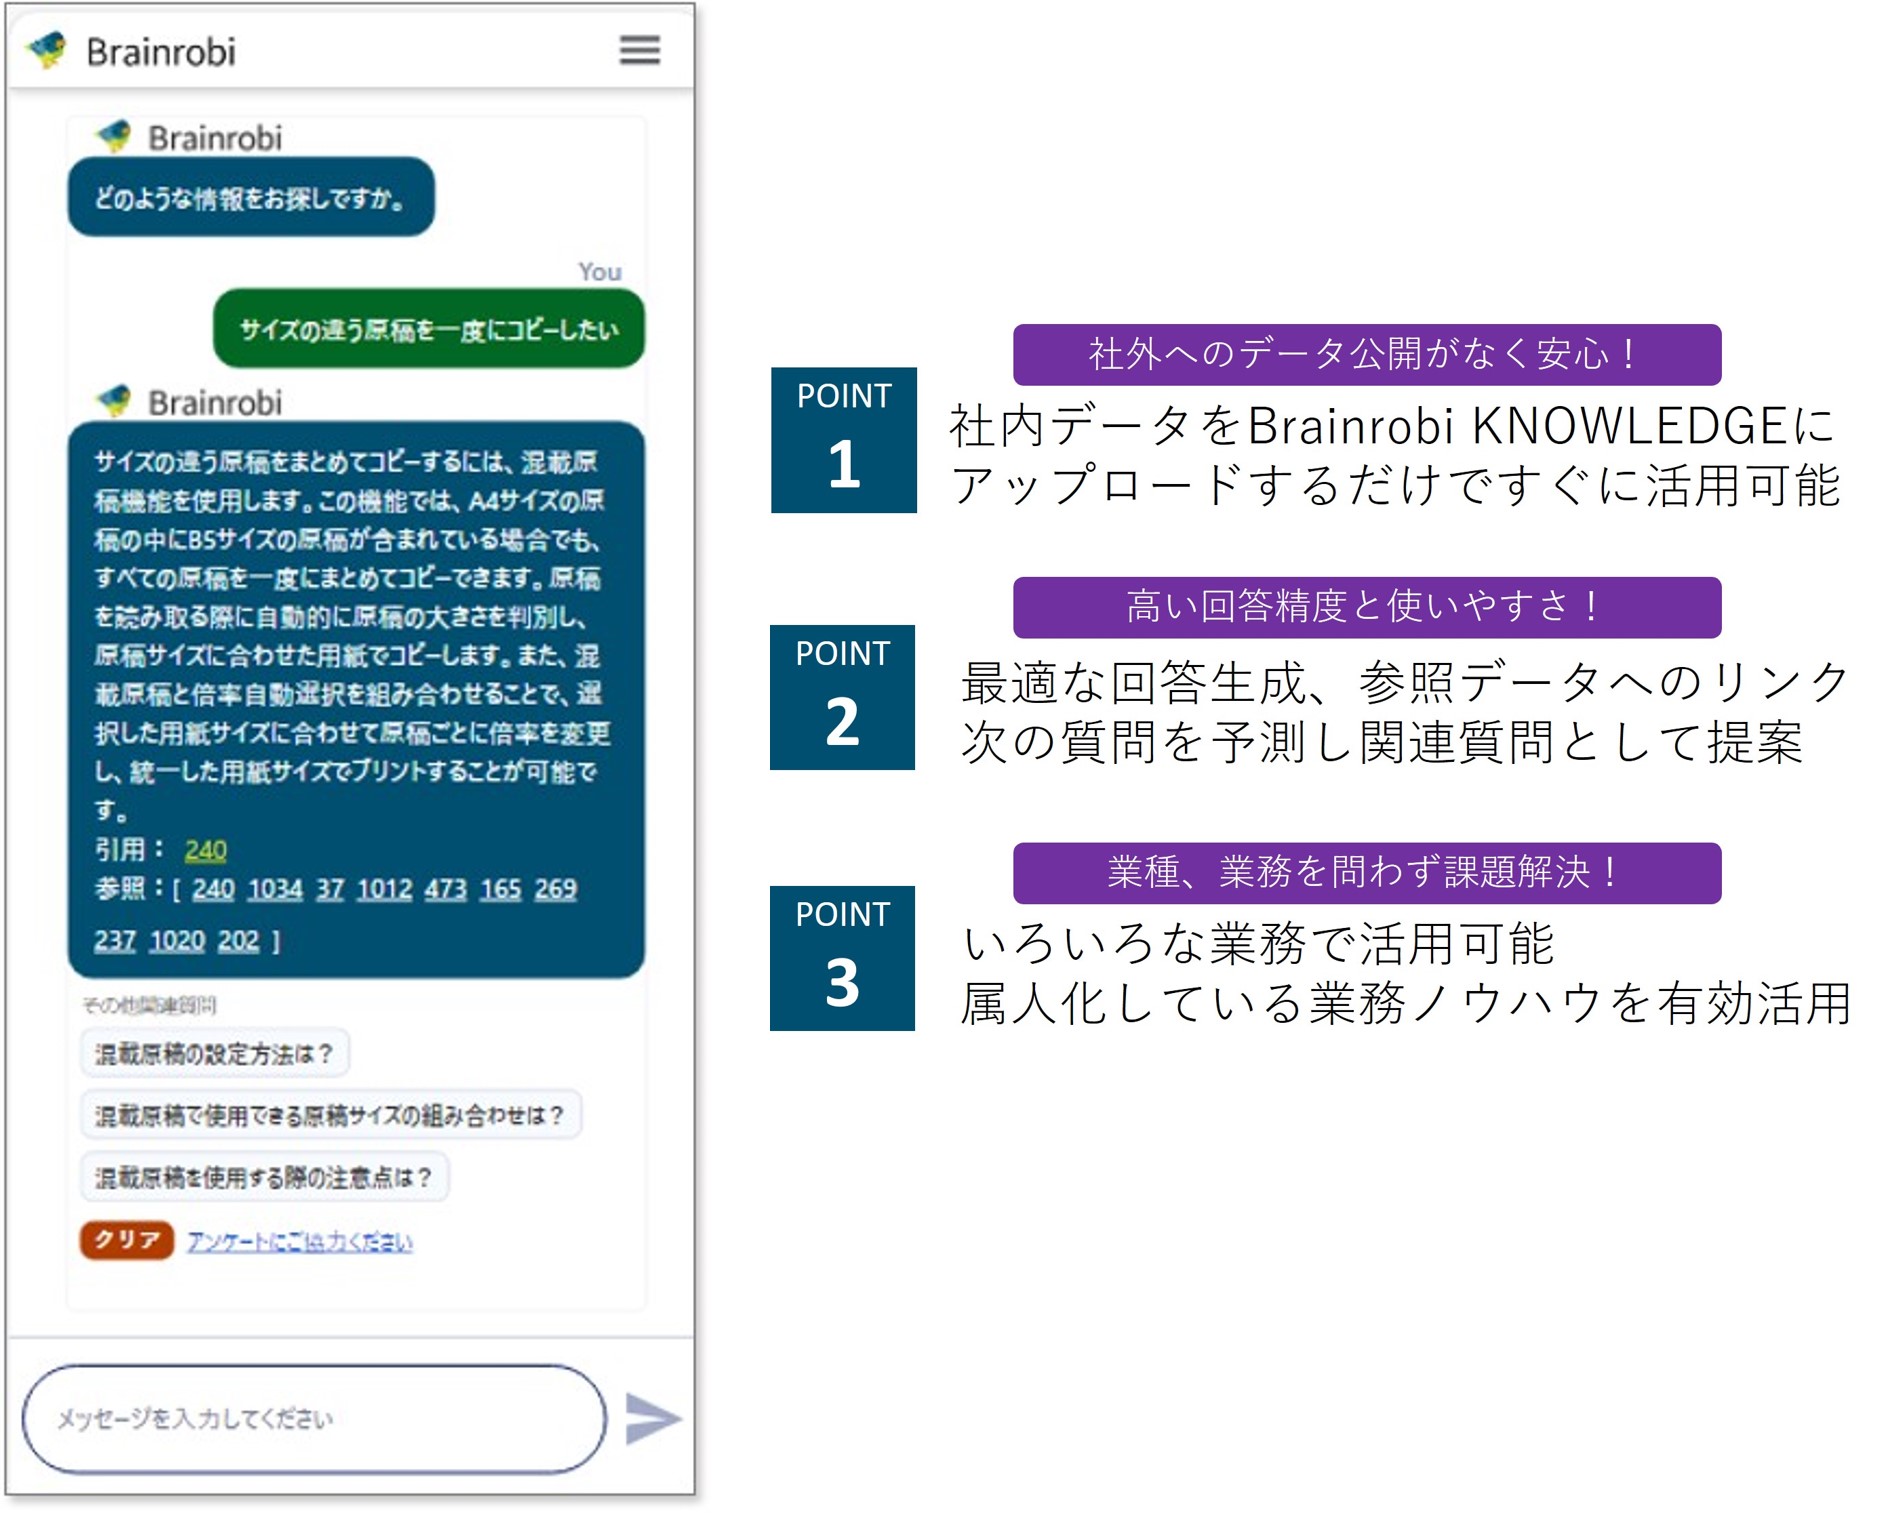This screenshot has height=1513, width=1886.
Task: Open reference link 237
Action: (115, 940)
